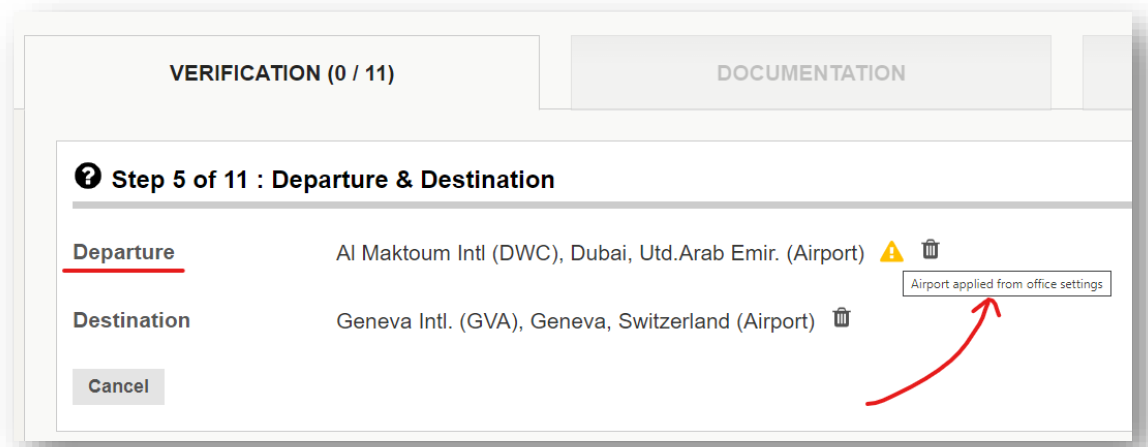This screenshot has height=447, width=1148.
Task: Click the Destination field label
Action: pos(132,320)
